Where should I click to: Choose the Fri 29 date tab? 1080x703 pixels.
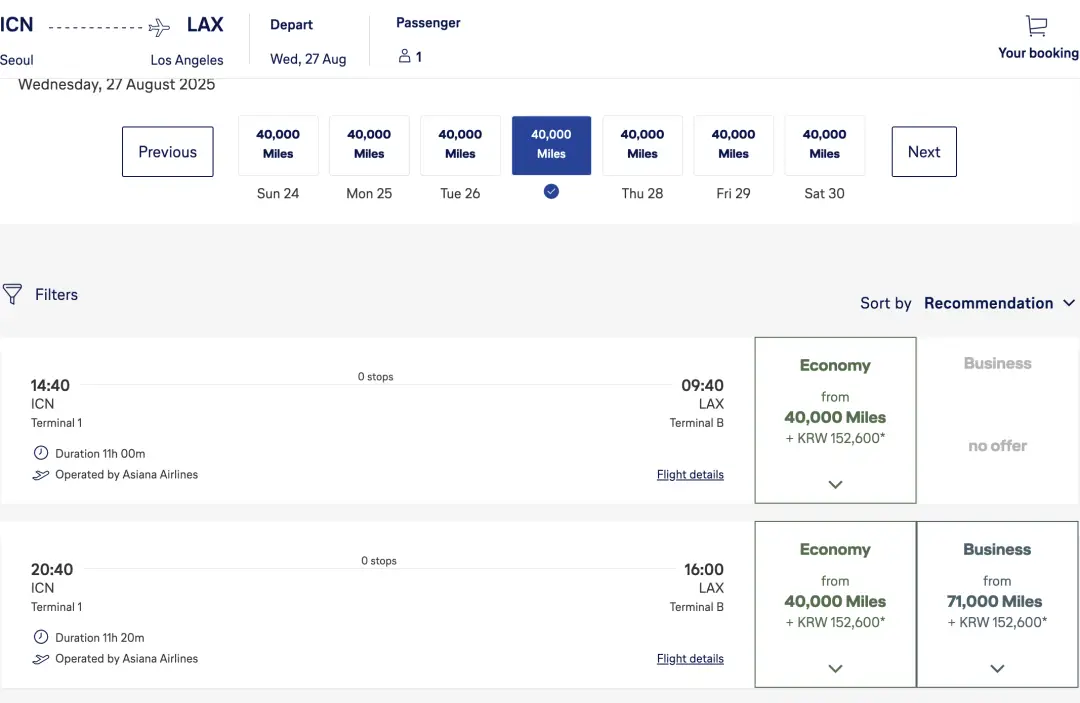point(733,145)
